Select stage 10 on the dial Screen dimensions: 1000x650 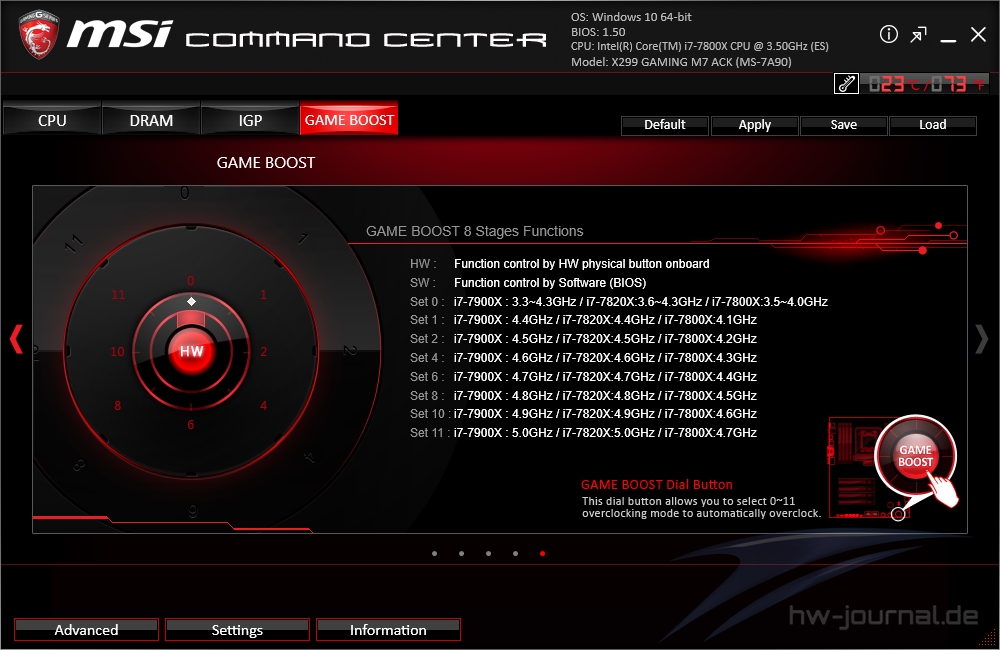click(117, 351)
